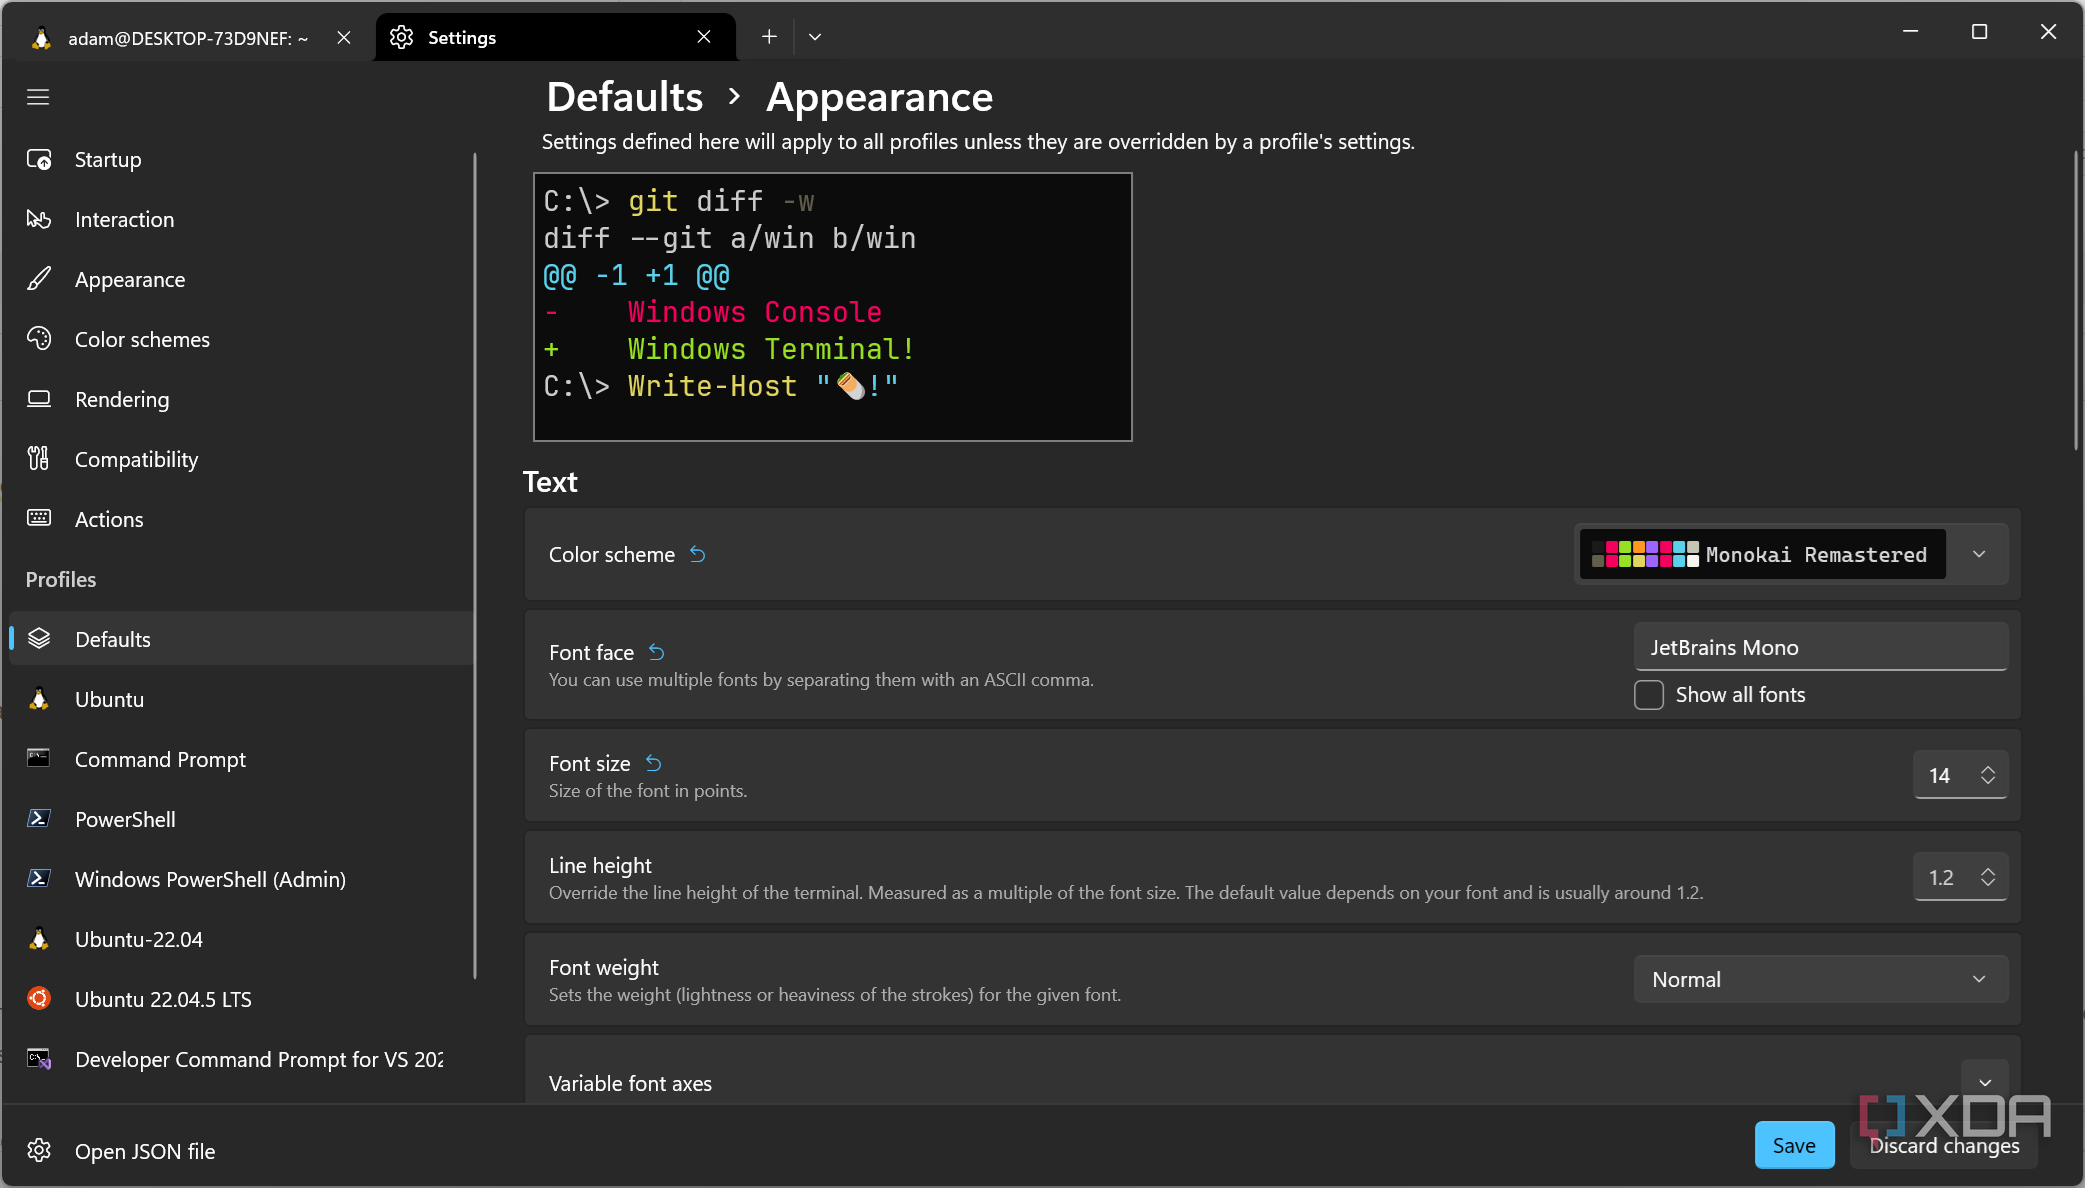Click the Appearance page title
Image resolution: width=2085 pixels, height=1188 pixels.
click(x=880, y=97)
